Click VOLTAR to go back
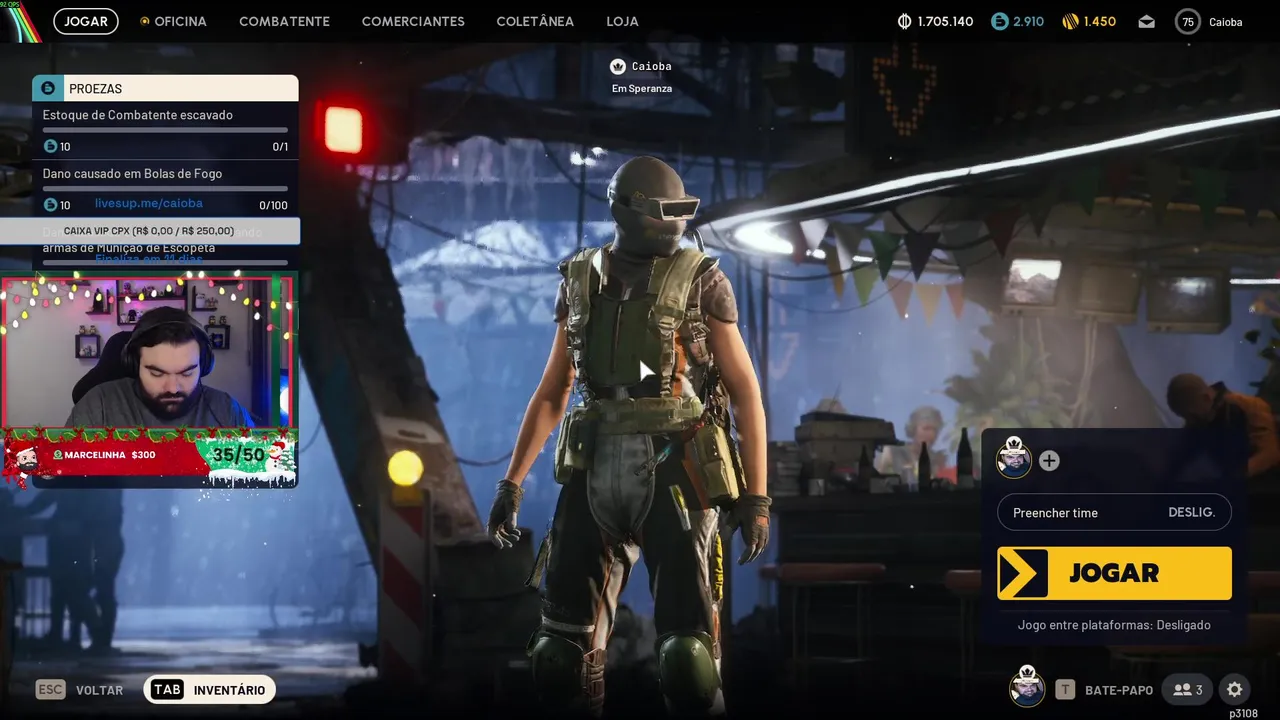This screenshot has height=720, width=1280. point(100,690)
